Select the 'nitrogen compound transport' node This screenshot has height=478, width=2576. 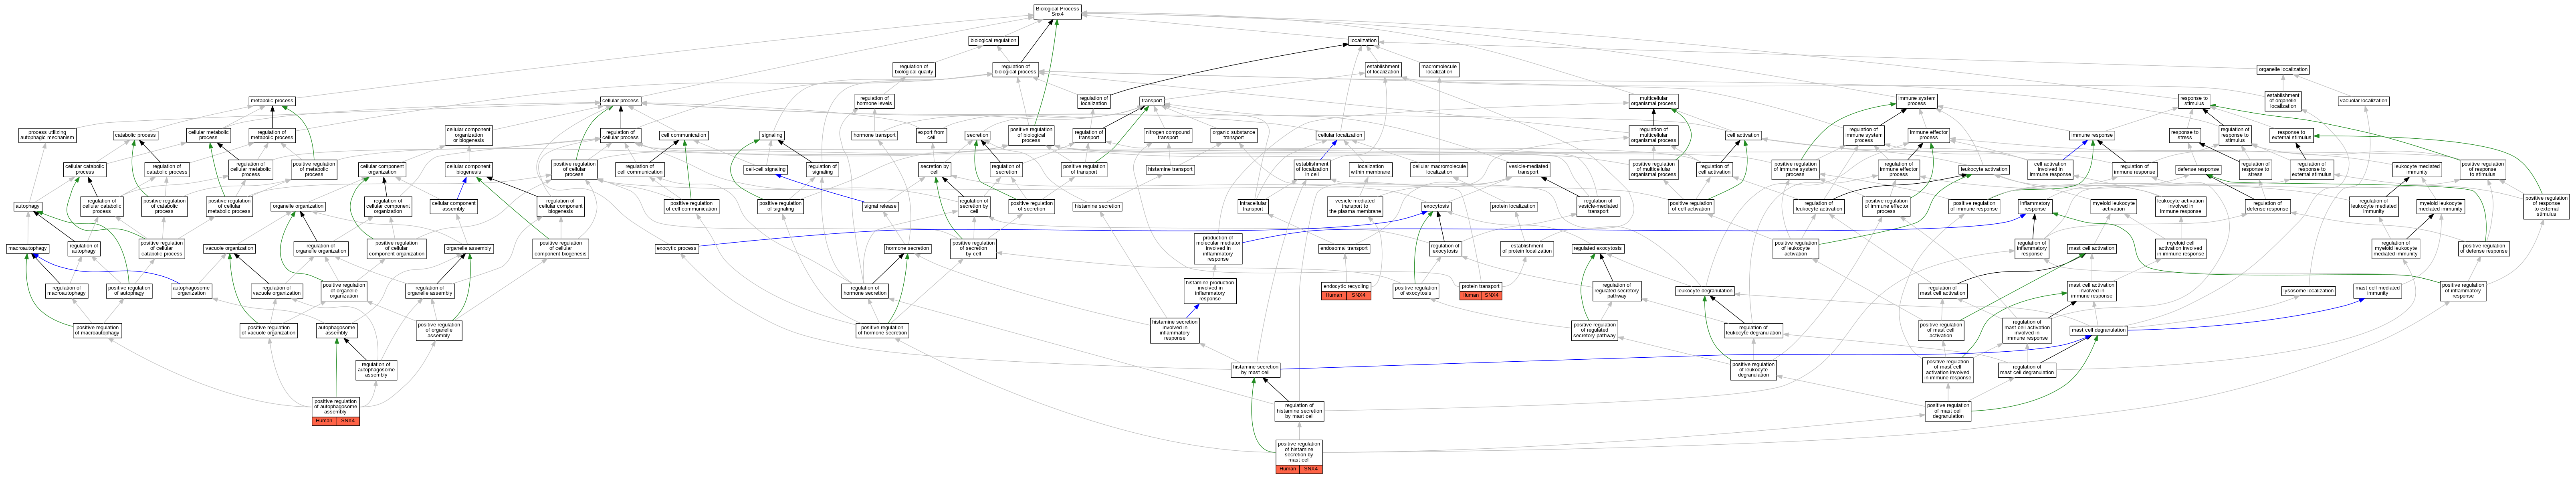tap(1168, 135)
